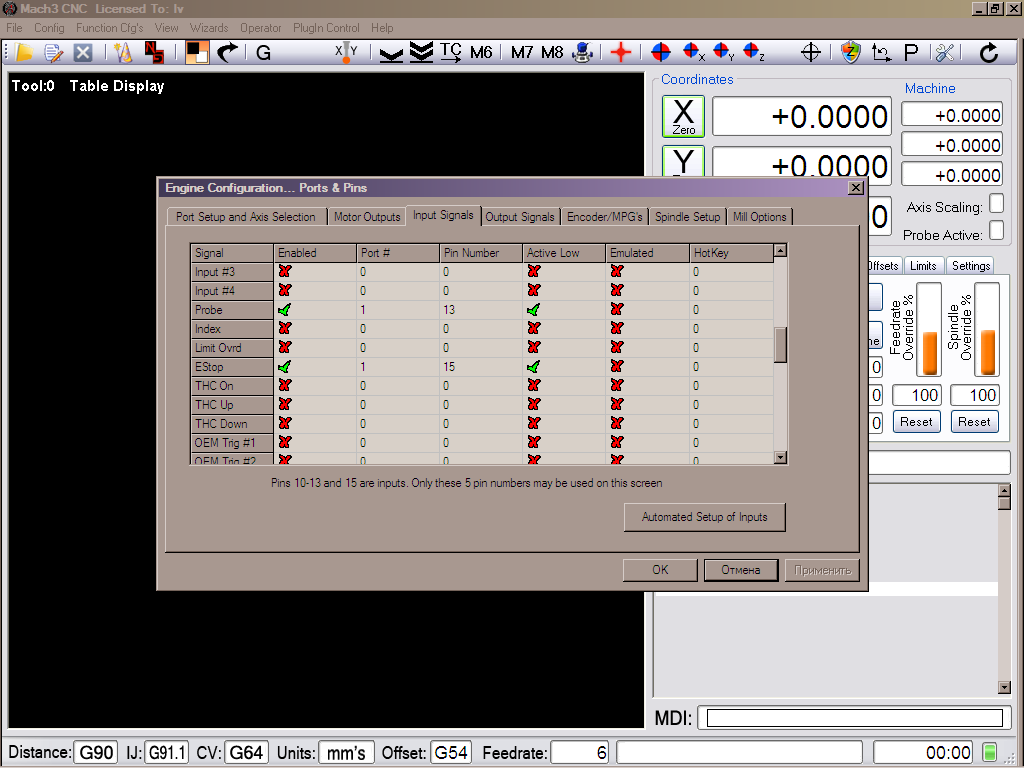Open the wizards hat icon
Screen dimensions: 1024x768
click(122, 52)
